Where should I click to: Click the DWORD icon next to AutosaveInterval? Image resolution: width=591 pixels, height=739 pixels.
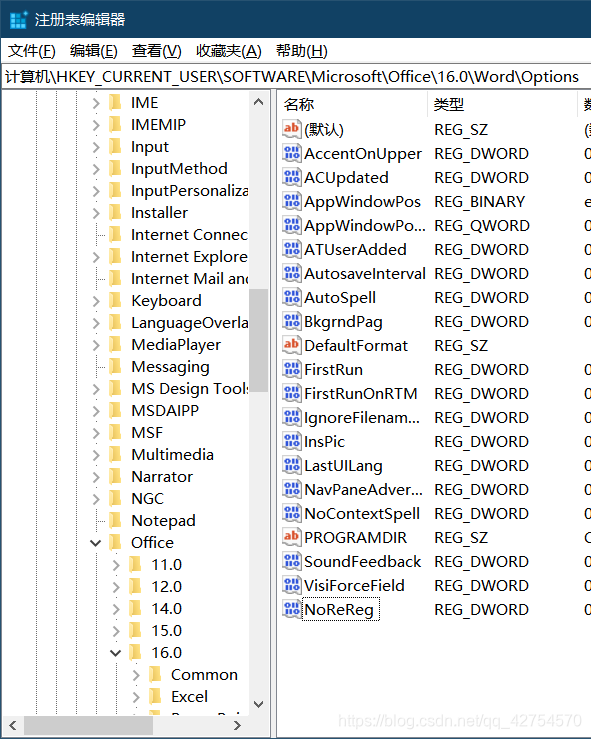point(292,273)
